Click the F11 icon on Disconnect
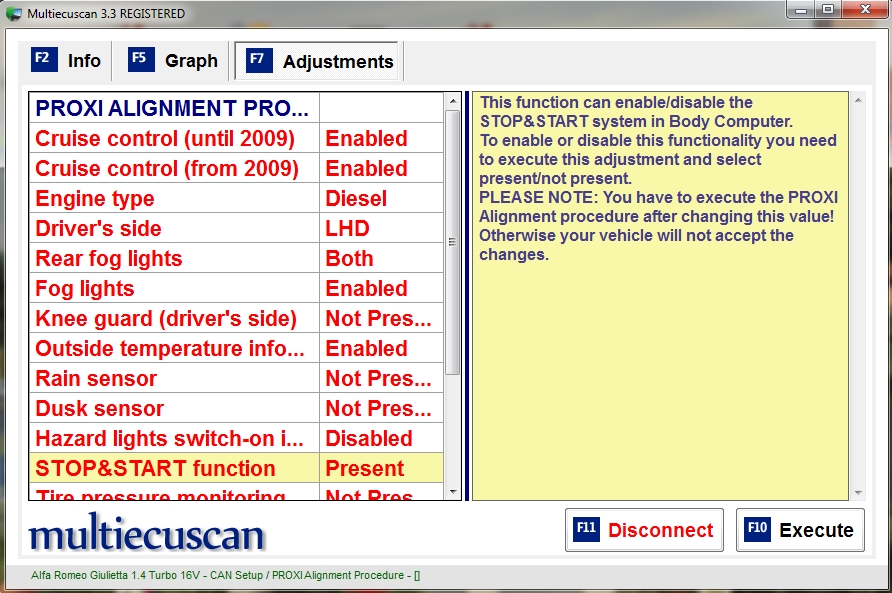The width and height of the screenshot is (892, 593). coord(586,529)
